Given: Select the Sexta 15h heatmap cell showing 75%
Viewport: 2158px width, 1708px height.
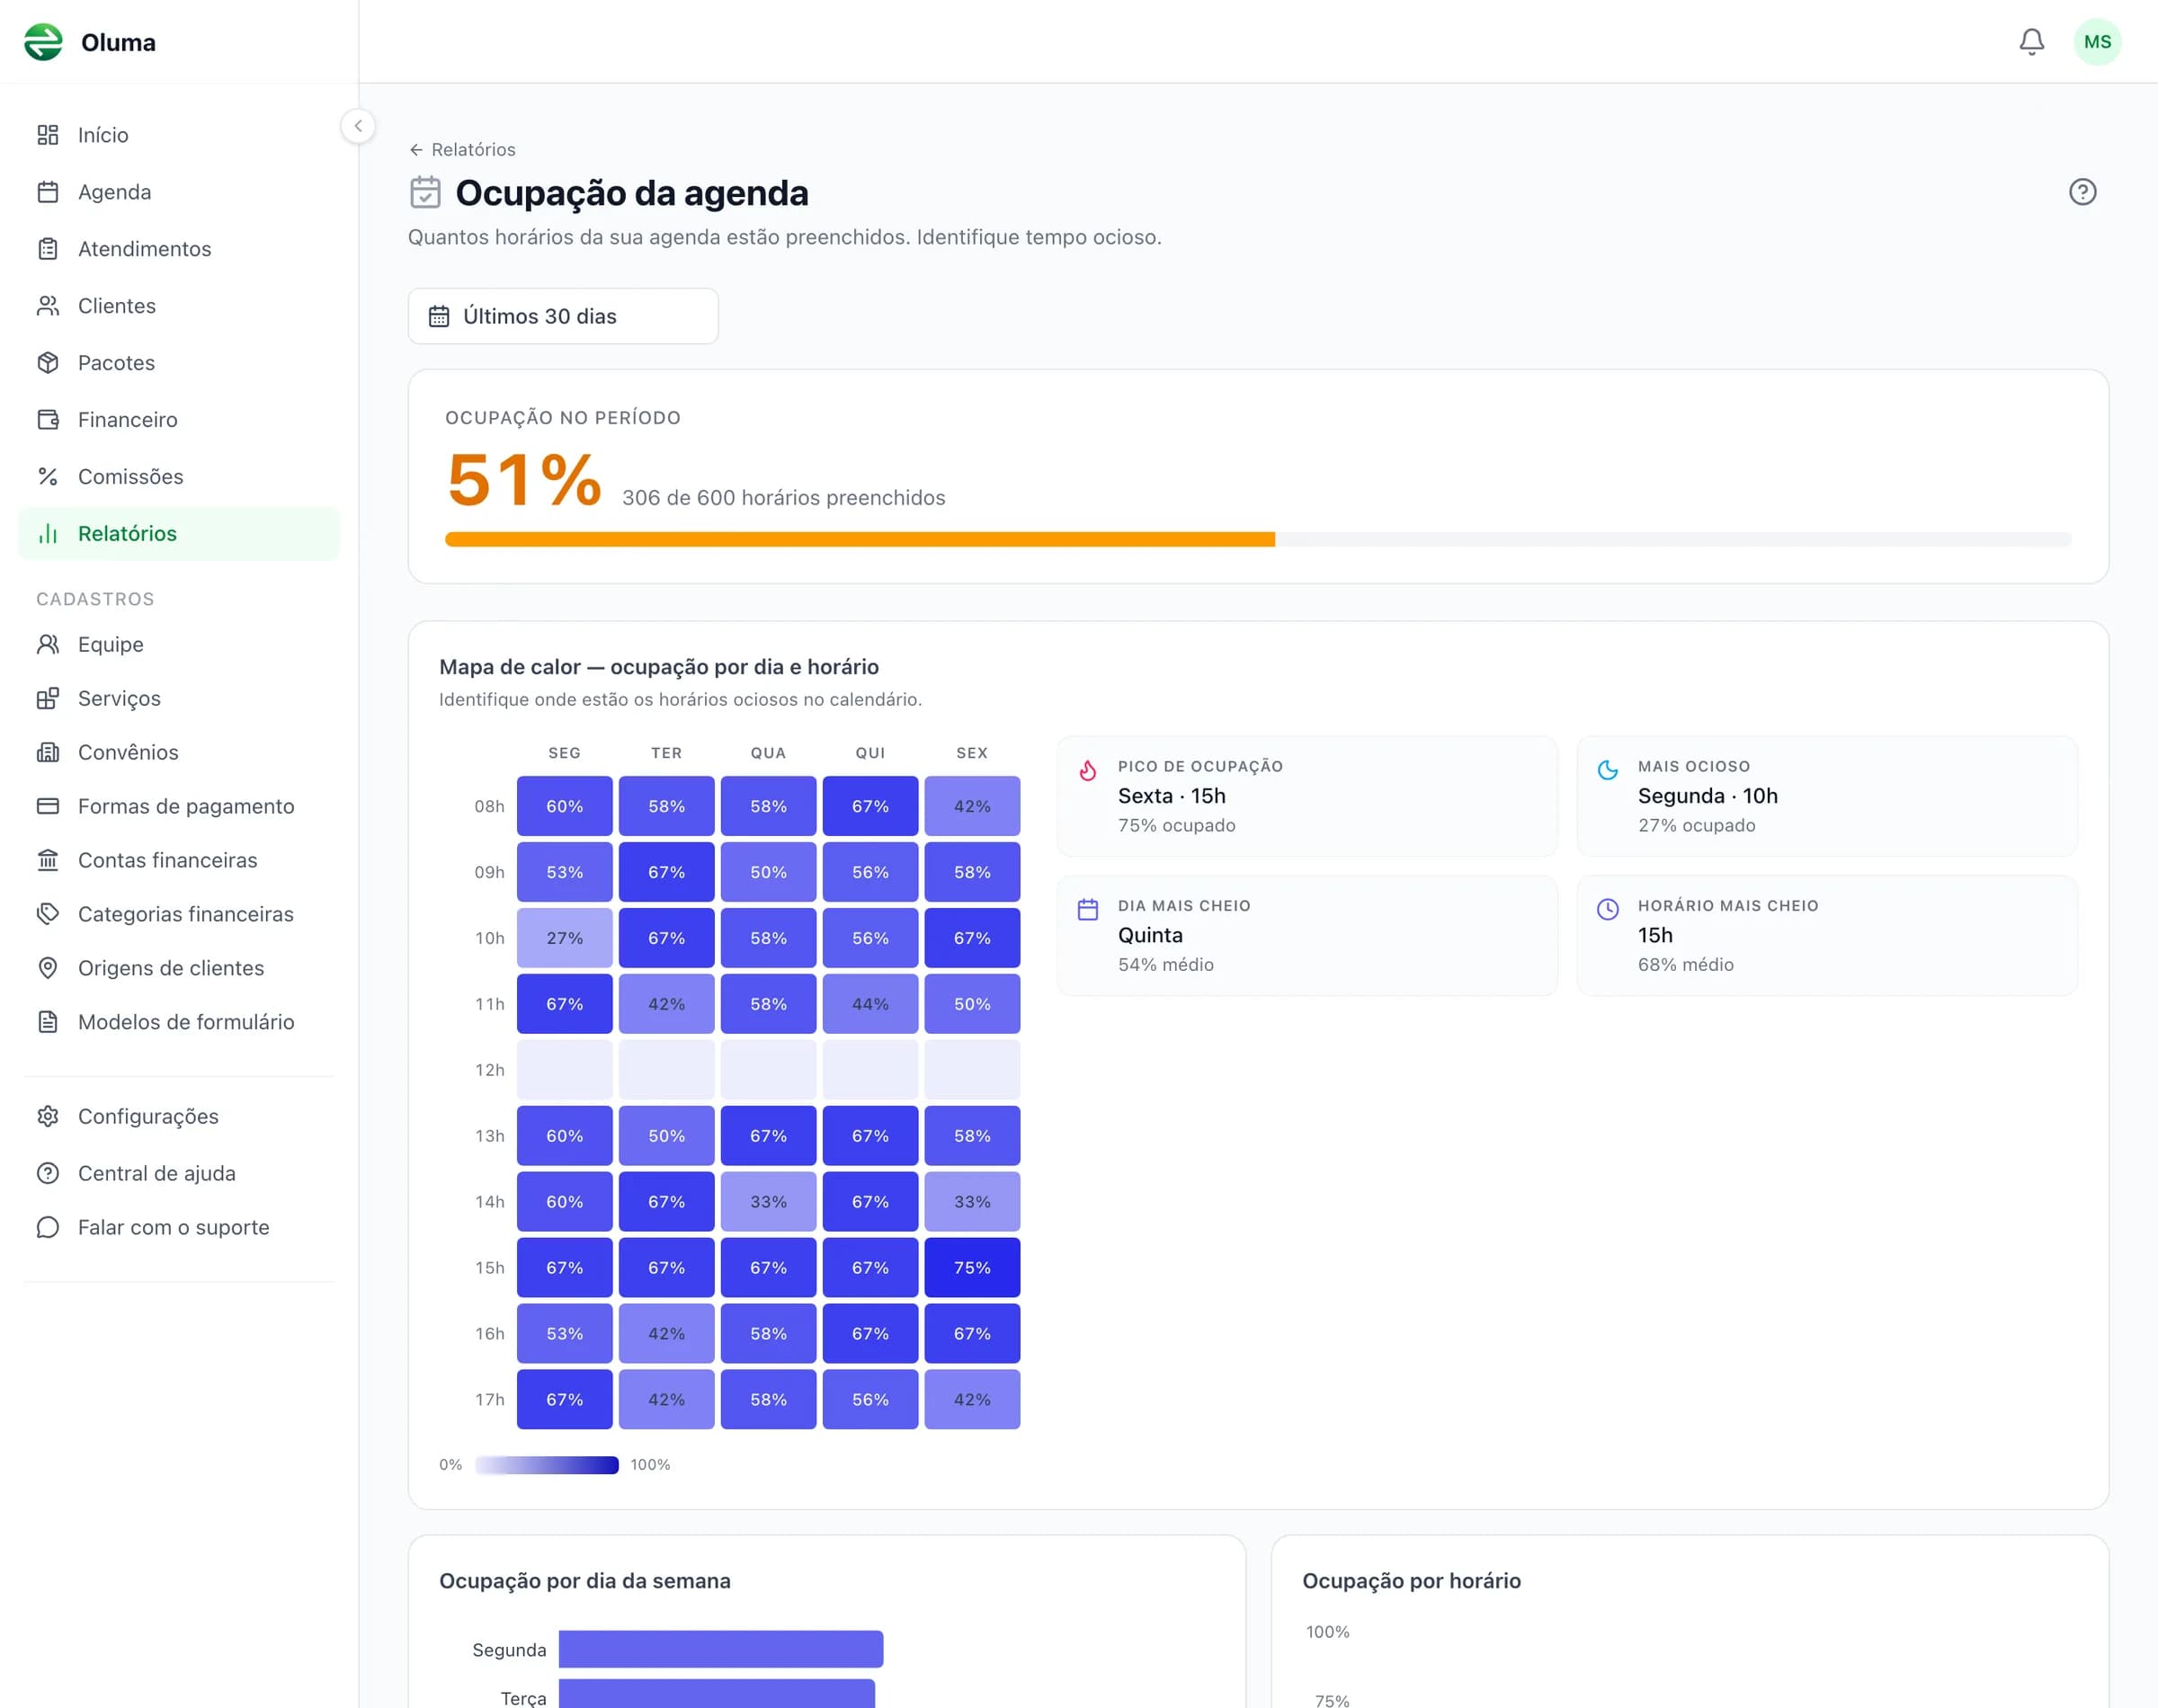Looking at the screenshot, I should pyautogui.click(x=972, y=1268).
